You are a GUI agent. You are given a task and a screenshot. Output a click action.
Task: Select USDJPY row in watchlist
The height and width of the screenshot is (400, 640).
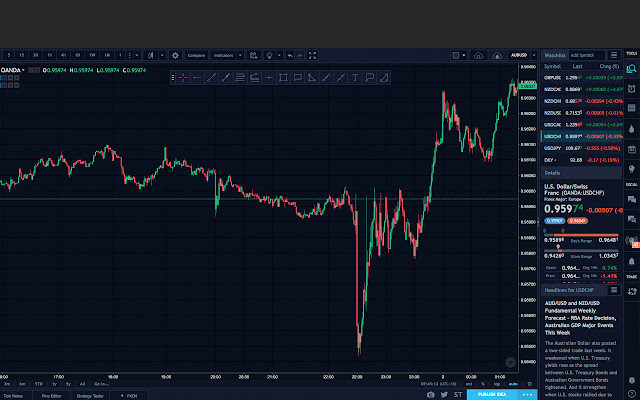tap(582, 148)
